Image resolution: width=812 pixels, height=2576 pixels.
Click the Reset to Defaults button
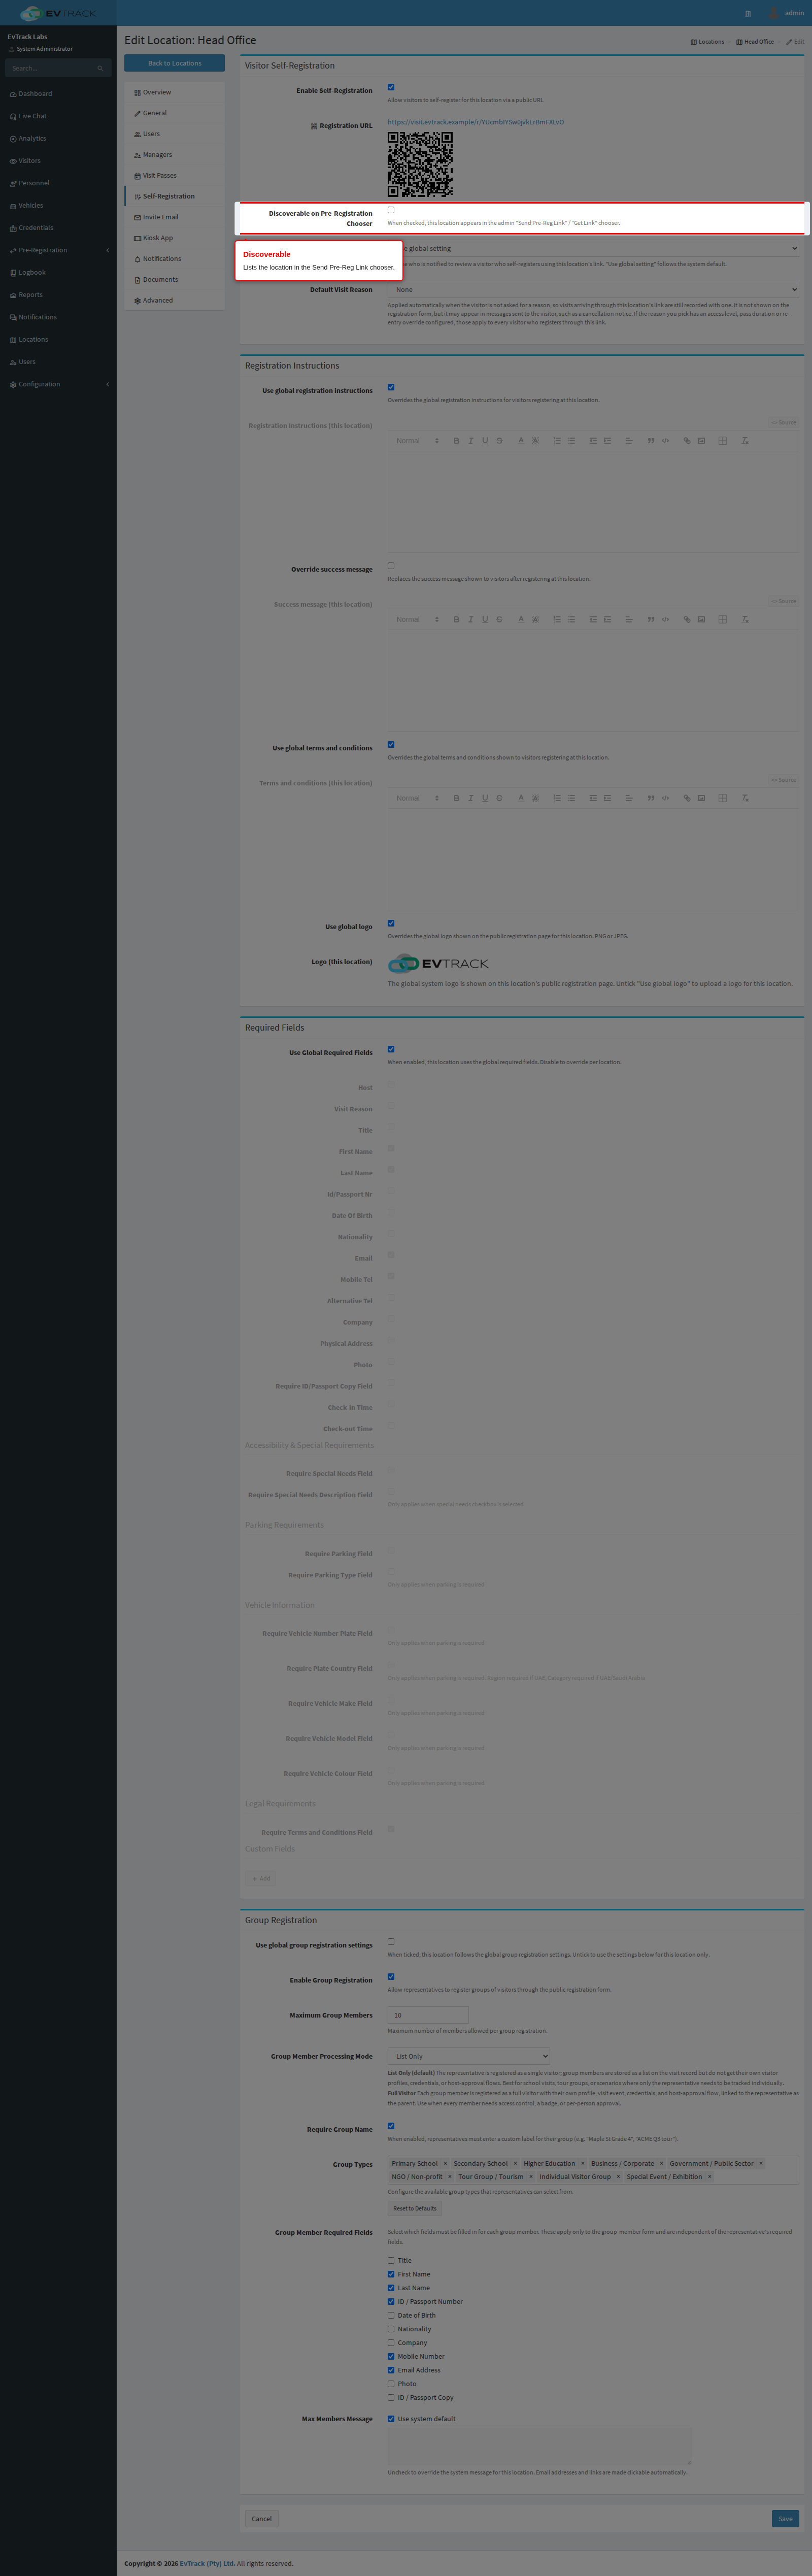(415, 2208)
